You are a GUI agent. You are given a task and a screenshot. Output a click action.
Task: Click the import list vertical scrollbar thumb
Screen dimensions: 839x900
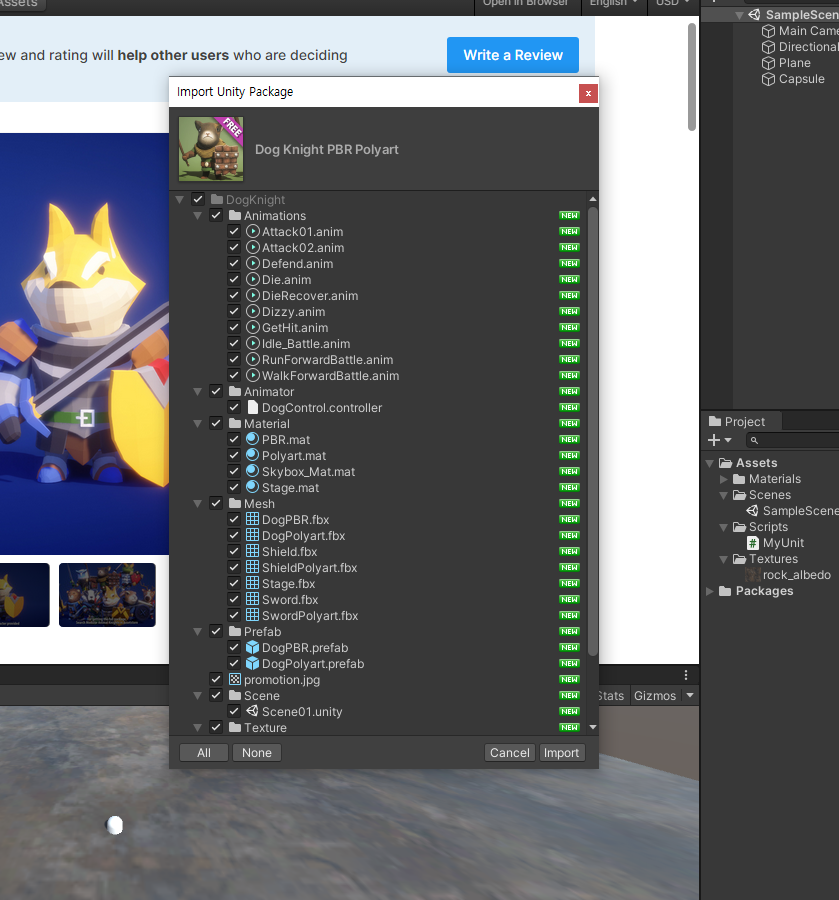[593, 432]
